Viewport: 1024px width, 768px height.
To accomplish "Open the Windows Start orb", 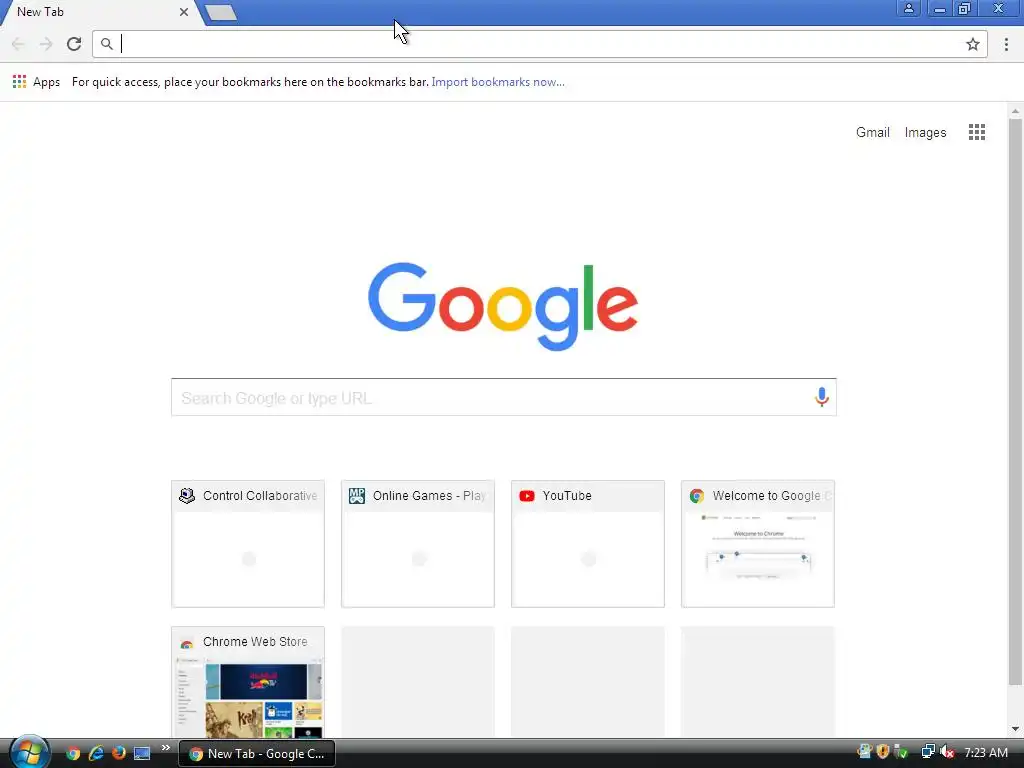I will (x=29, y=753).
